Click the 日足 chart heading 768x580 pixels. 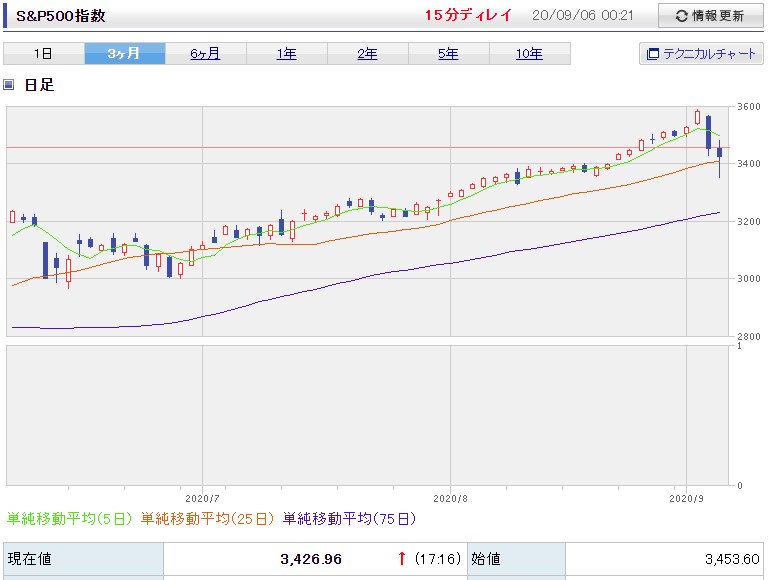tap(39, 85)
